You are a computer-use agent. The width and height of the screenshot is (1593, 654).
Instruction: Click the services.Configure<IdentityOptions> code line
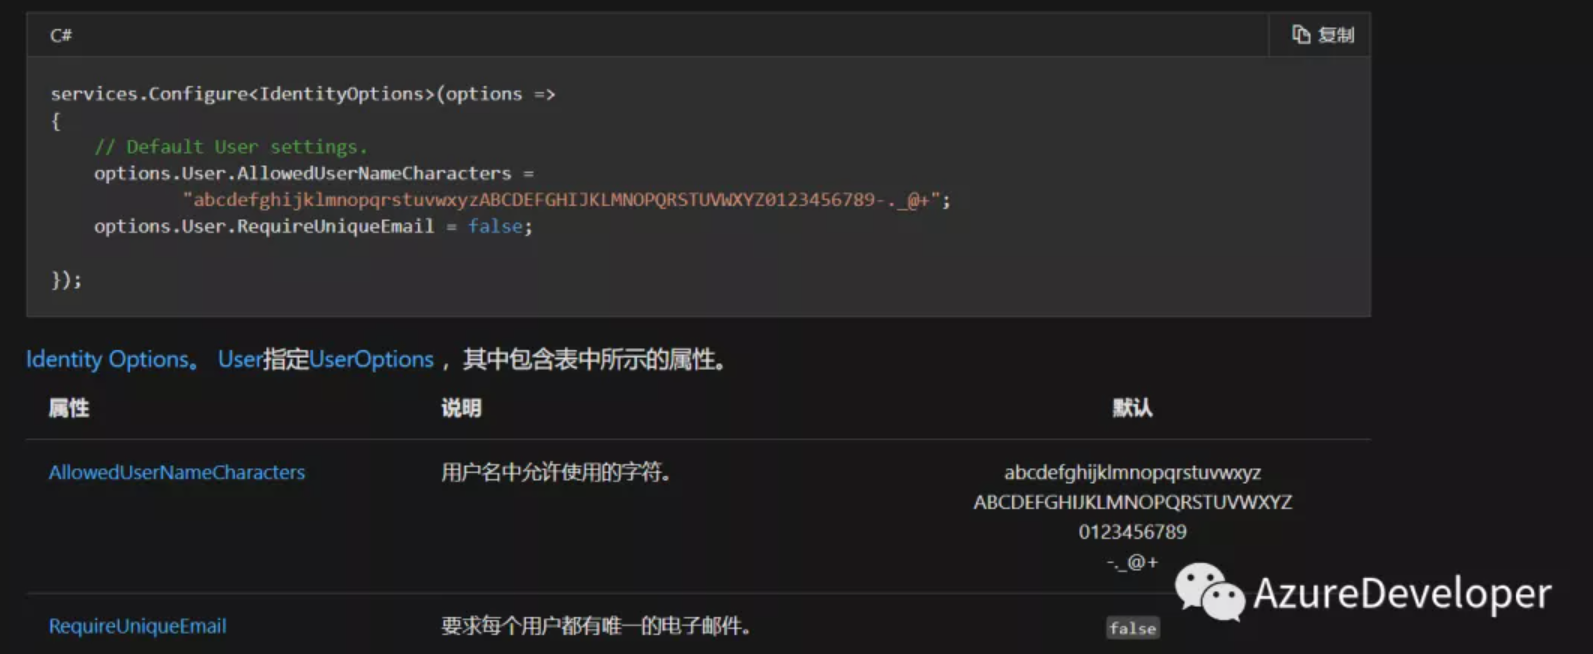point(303,94)
